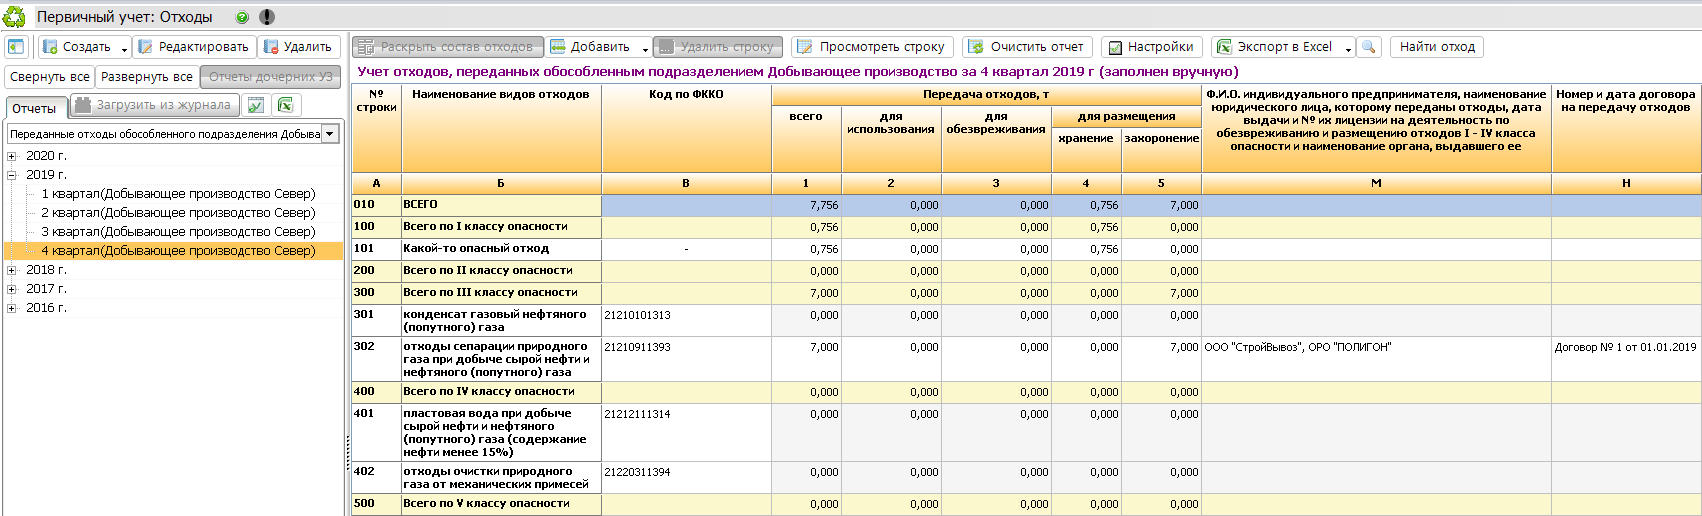Viewport: 1702px width, 516px height.
Task: Click FKKO code 21212111314 cell
Action: (x=686, y=433)
